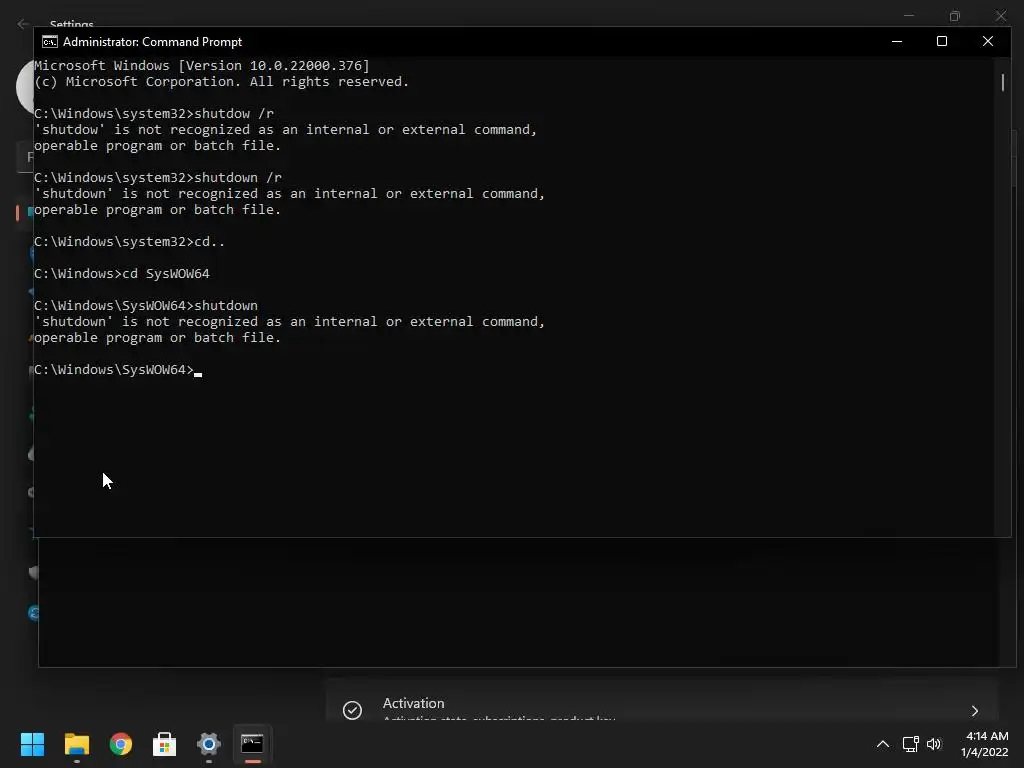1024x768 pixels.
Task: Click the back arrow in Settings window
Action: point(23,24)
